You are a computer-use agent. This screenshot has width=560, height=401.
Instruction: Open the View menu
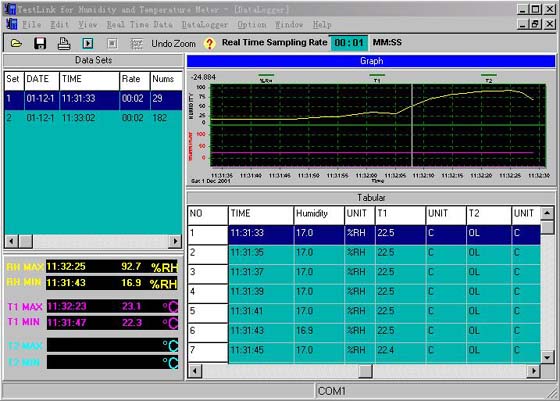(x=88, y=25)
